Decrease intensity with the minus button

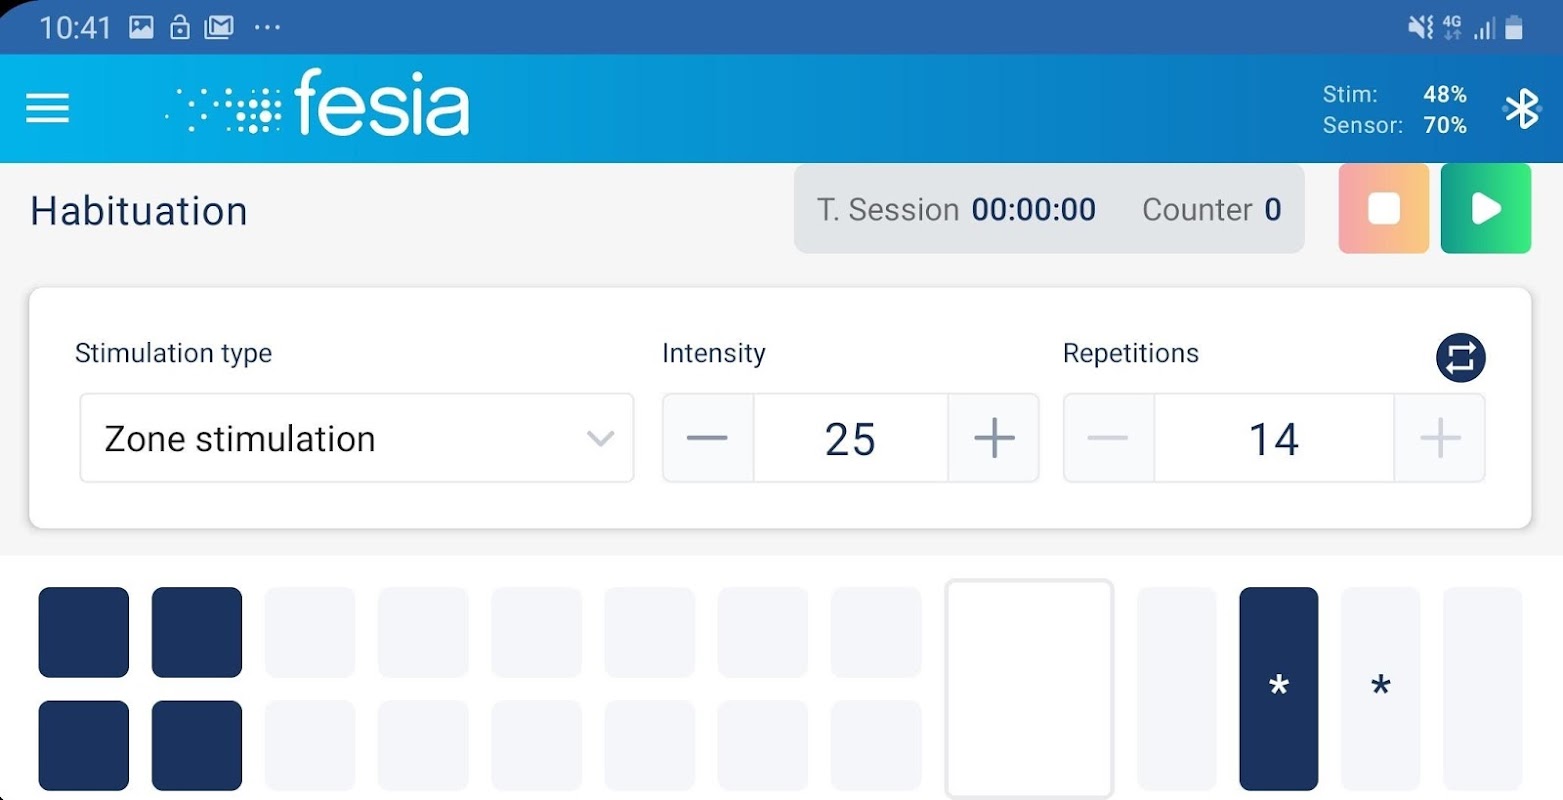click(x=708, y=438)
